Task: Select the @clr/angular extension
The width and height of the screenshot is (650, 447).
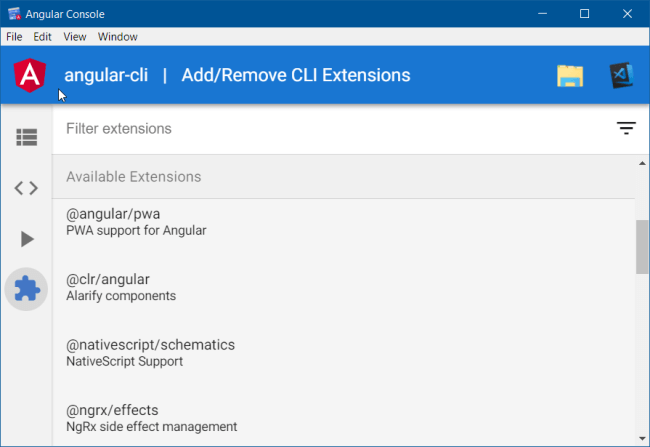Action: pyautogui.click(x=343, y=287)
